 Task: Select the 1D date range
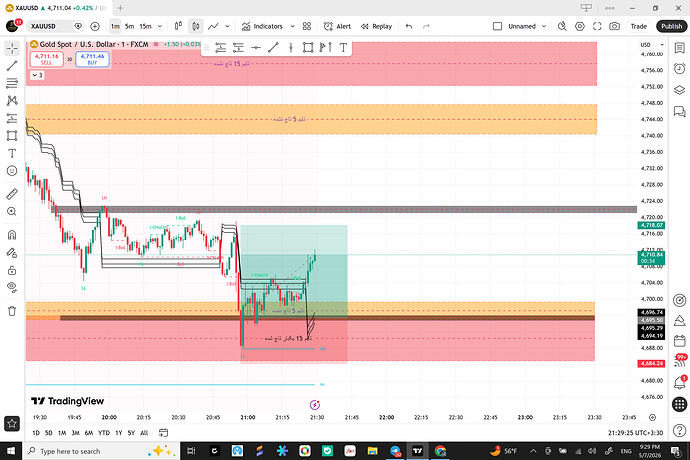36,433
